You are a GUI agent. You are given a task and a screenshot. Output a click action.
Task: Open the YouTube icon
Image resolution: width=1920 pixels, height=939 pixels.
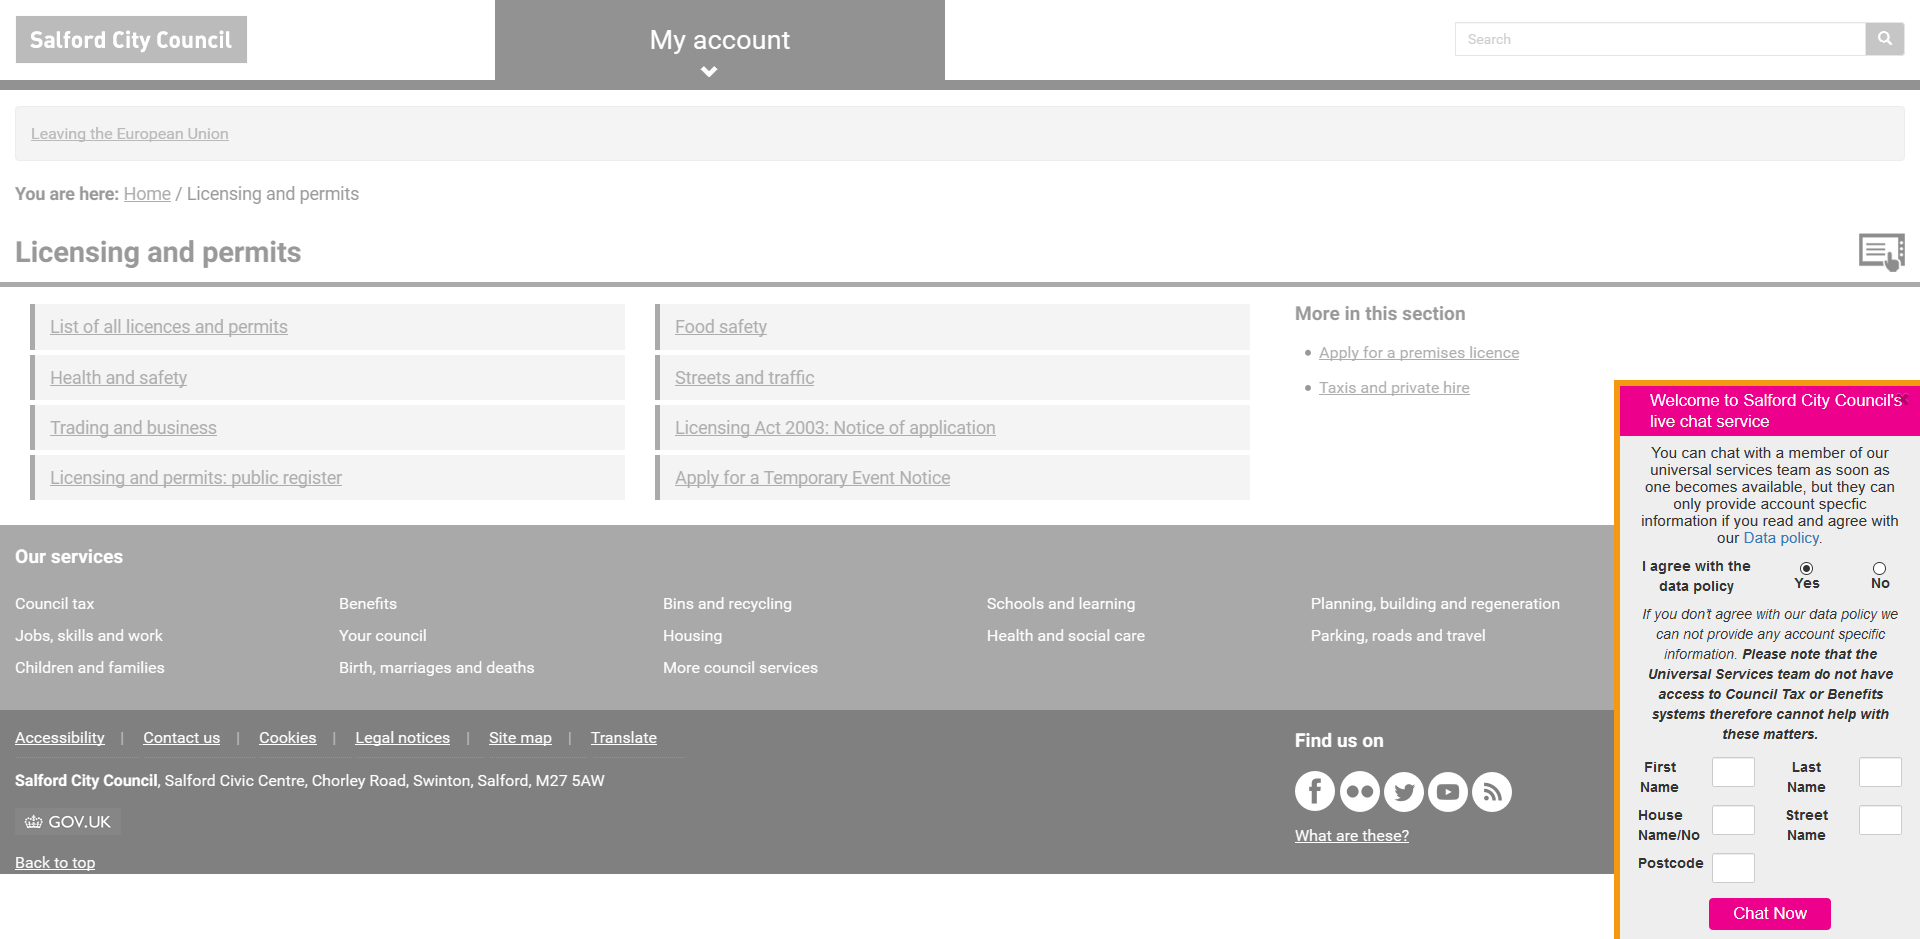pyautogui.click(x=1448, y=791)
